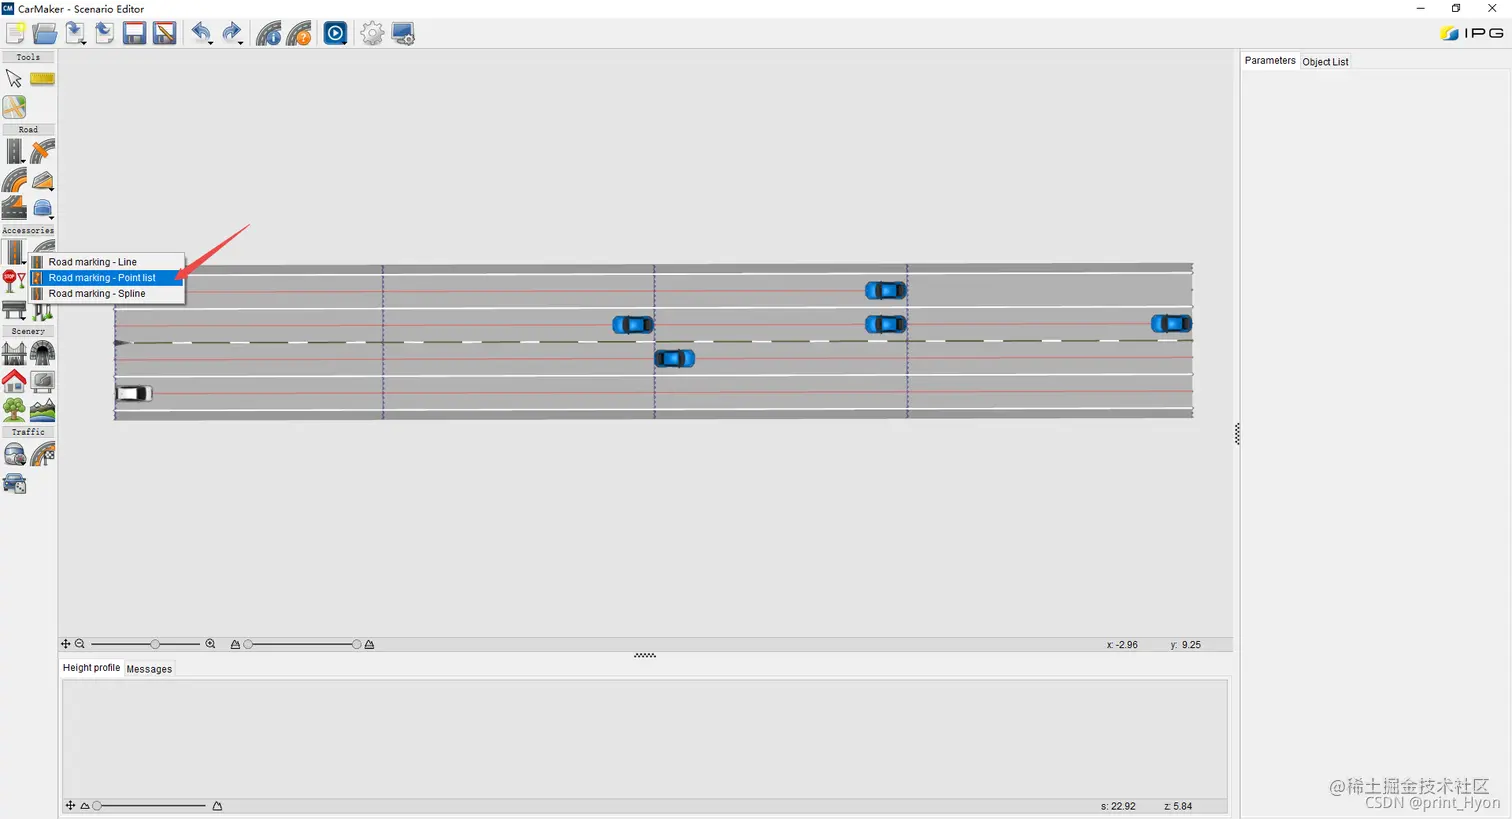This screenshot has height=819, width=1512.
Task: Click the height profile pan-move icon
Action: 70,805
